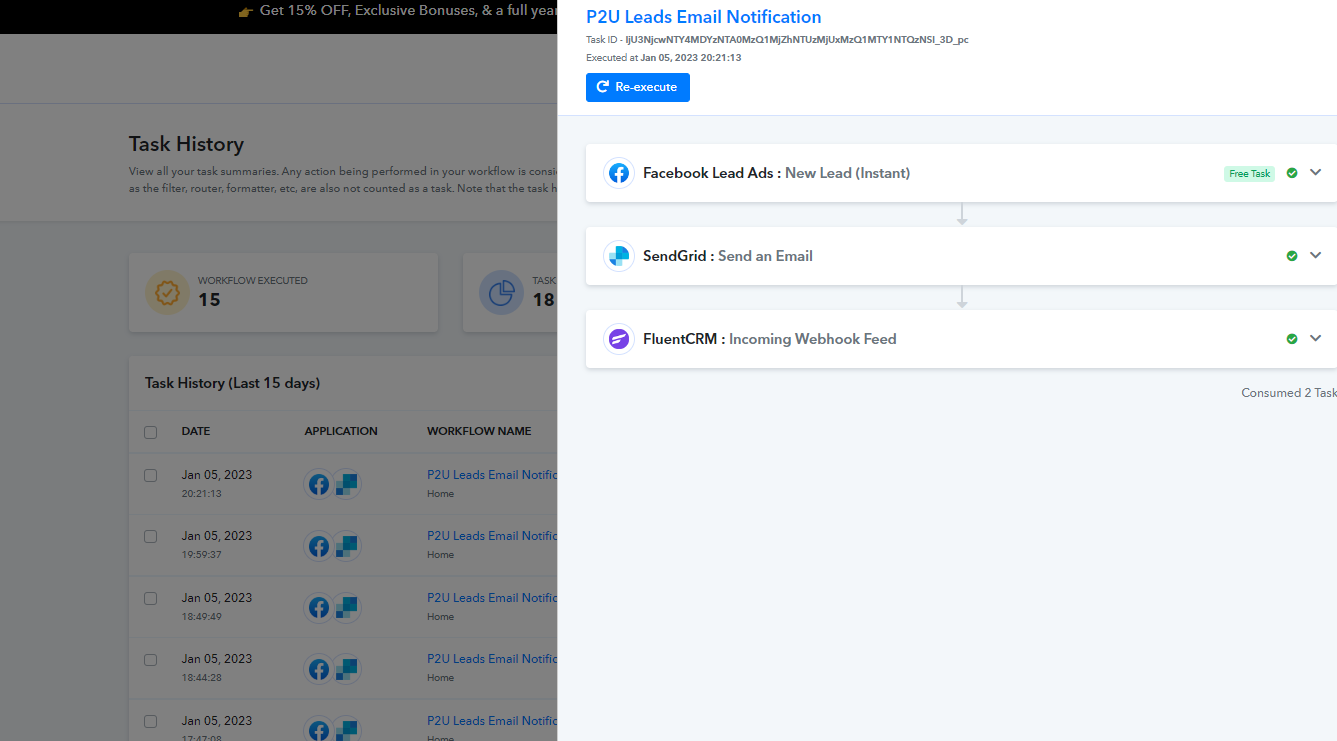Viewport: 1337px width, 741px height.
Task: Open the workflow link in the 18:44:28 row
Action: (x=492, y=659)
